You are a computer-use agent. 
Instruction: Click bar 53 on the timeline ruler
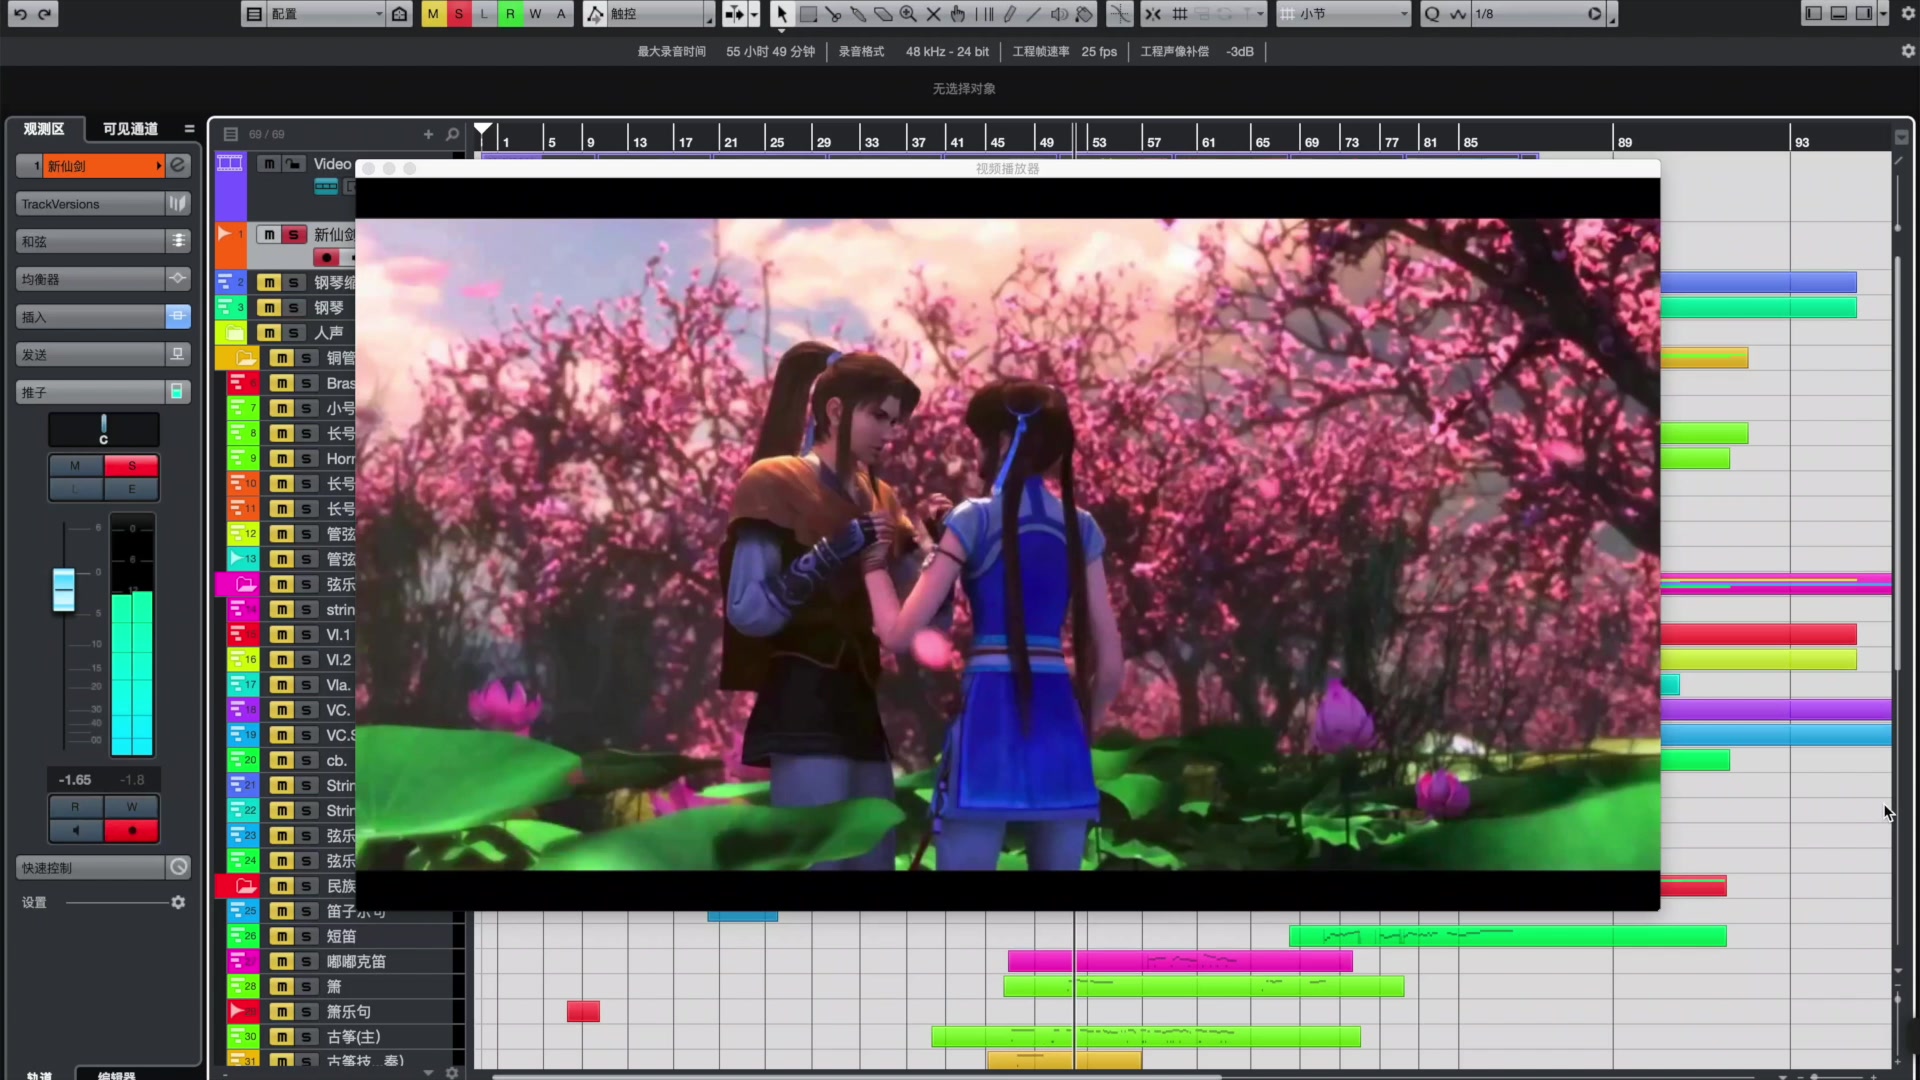[x=1099, y=141]
